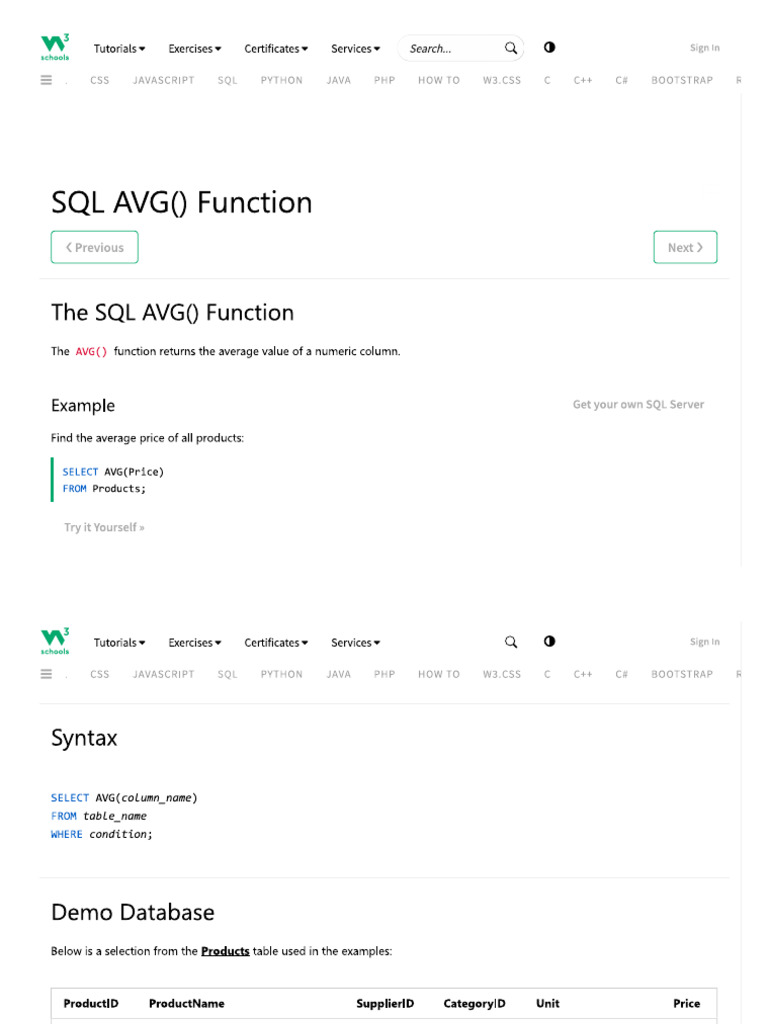
Task: Follow the Products table link
Action: [x=225, y=951]
